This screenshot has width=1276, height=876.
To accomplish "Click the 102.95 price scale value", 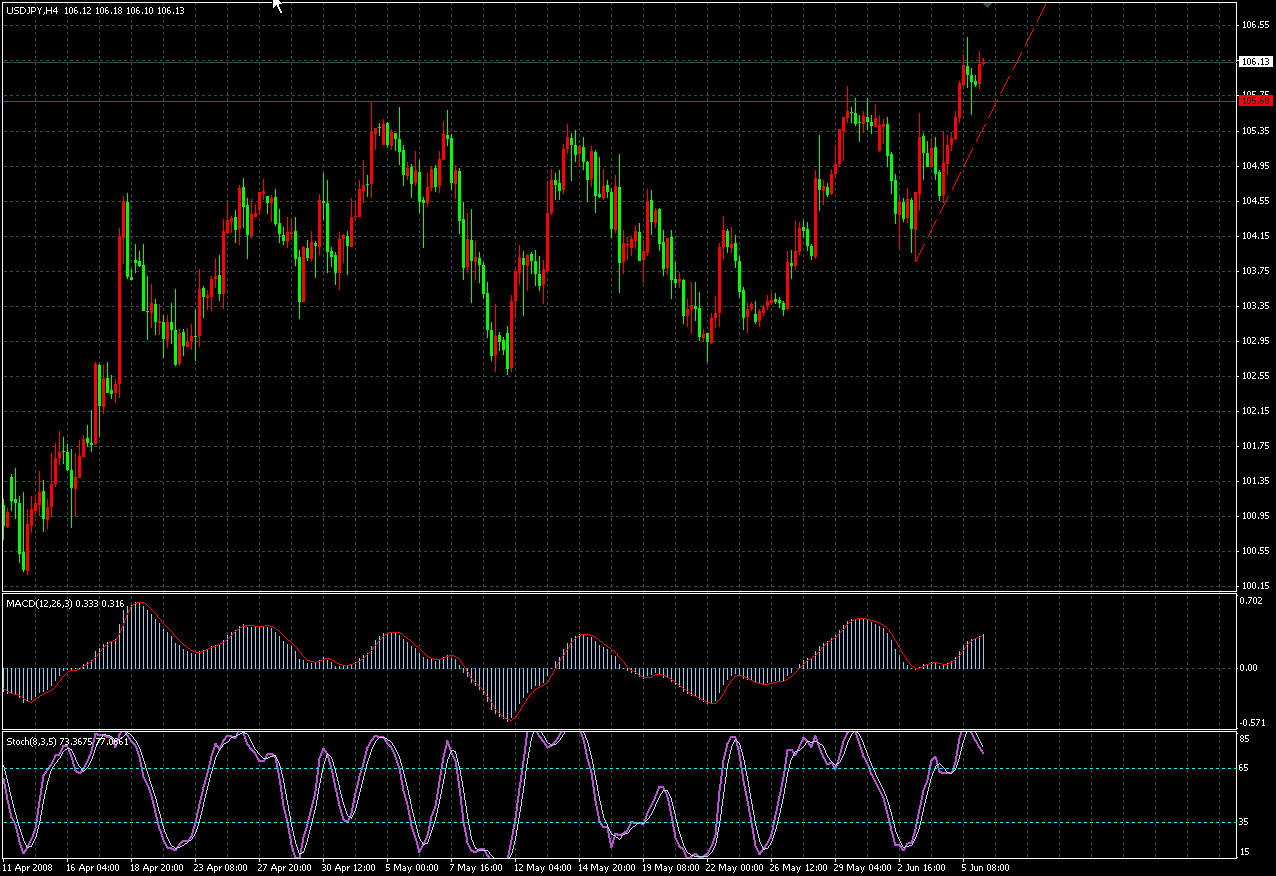I will pyautogui.click(x=1255, y=340).
